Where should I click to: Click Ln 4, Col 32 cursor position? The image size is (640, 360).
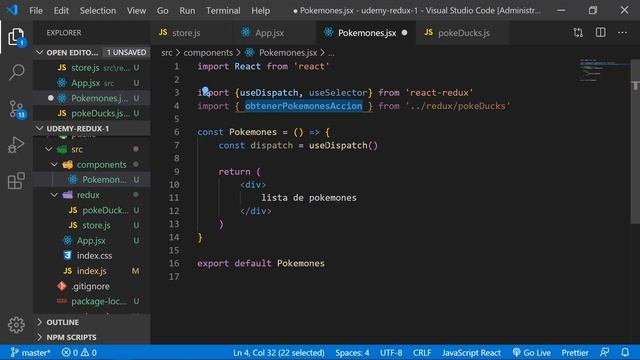click(x=279, y=352)
